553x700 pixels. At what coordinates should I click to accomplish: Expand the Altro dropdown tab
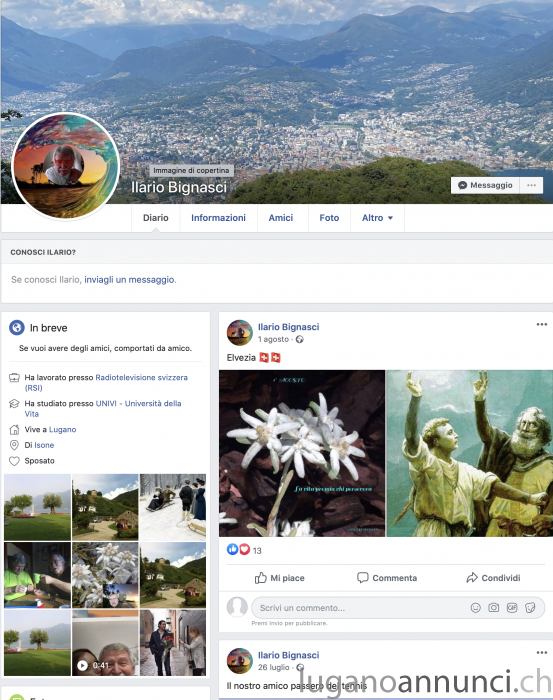click(377, 218)
